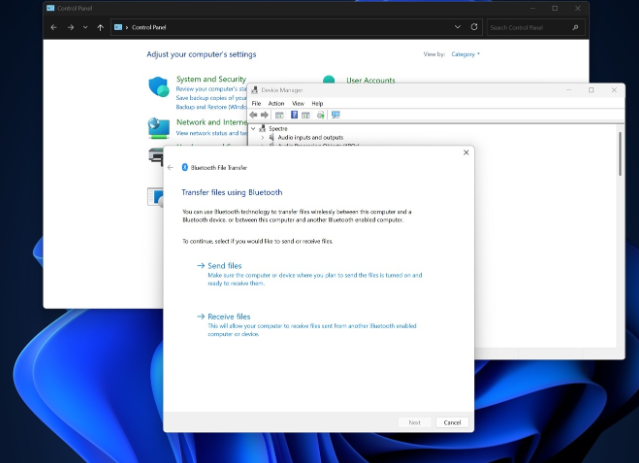Open address bar history dropdown in Control Panel
639x463 pixels.
point(458,27)
